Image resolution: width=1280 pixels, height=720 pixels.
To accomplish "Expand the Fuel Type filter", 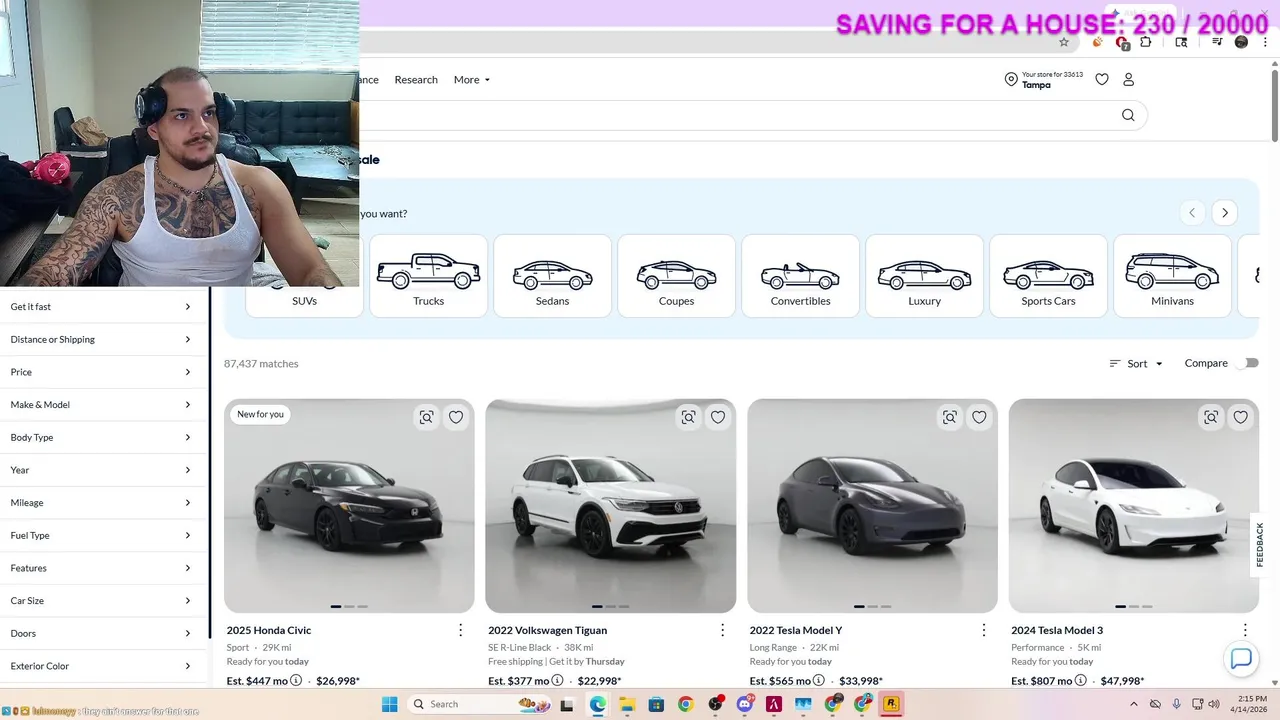I will coord(101,535).
